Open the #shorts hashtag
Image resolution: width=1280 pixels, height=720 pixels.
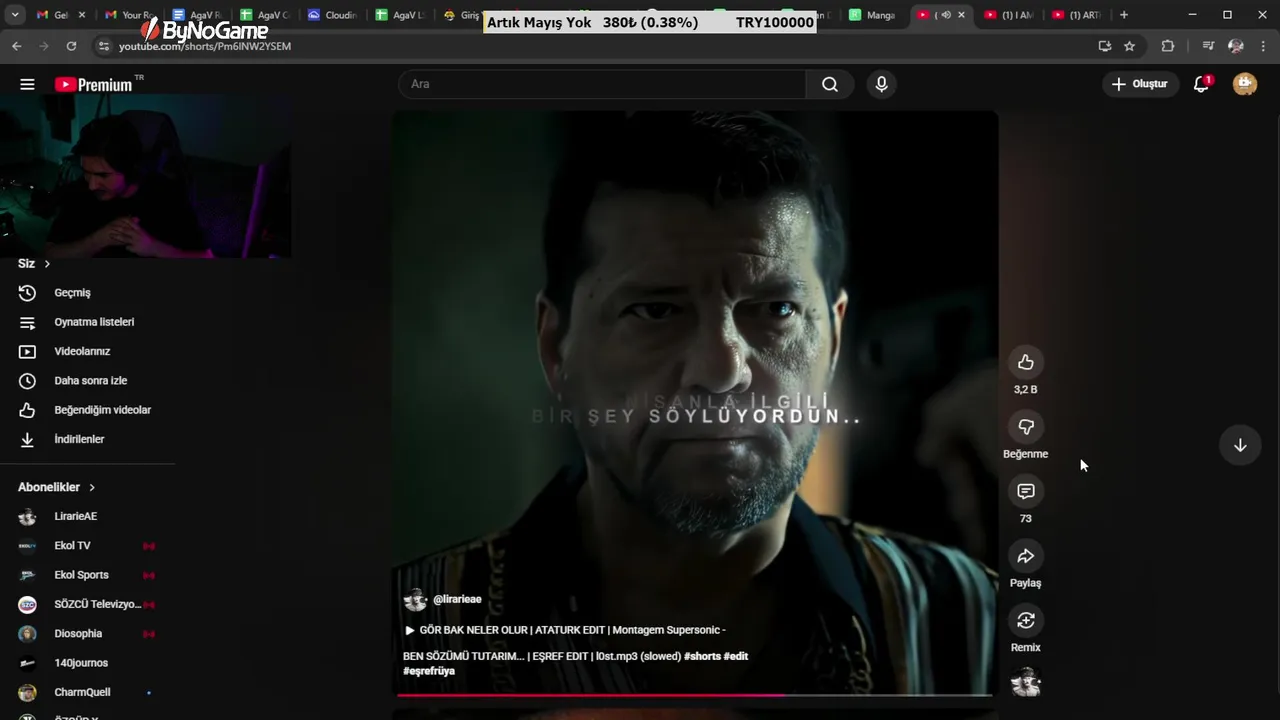702,656
